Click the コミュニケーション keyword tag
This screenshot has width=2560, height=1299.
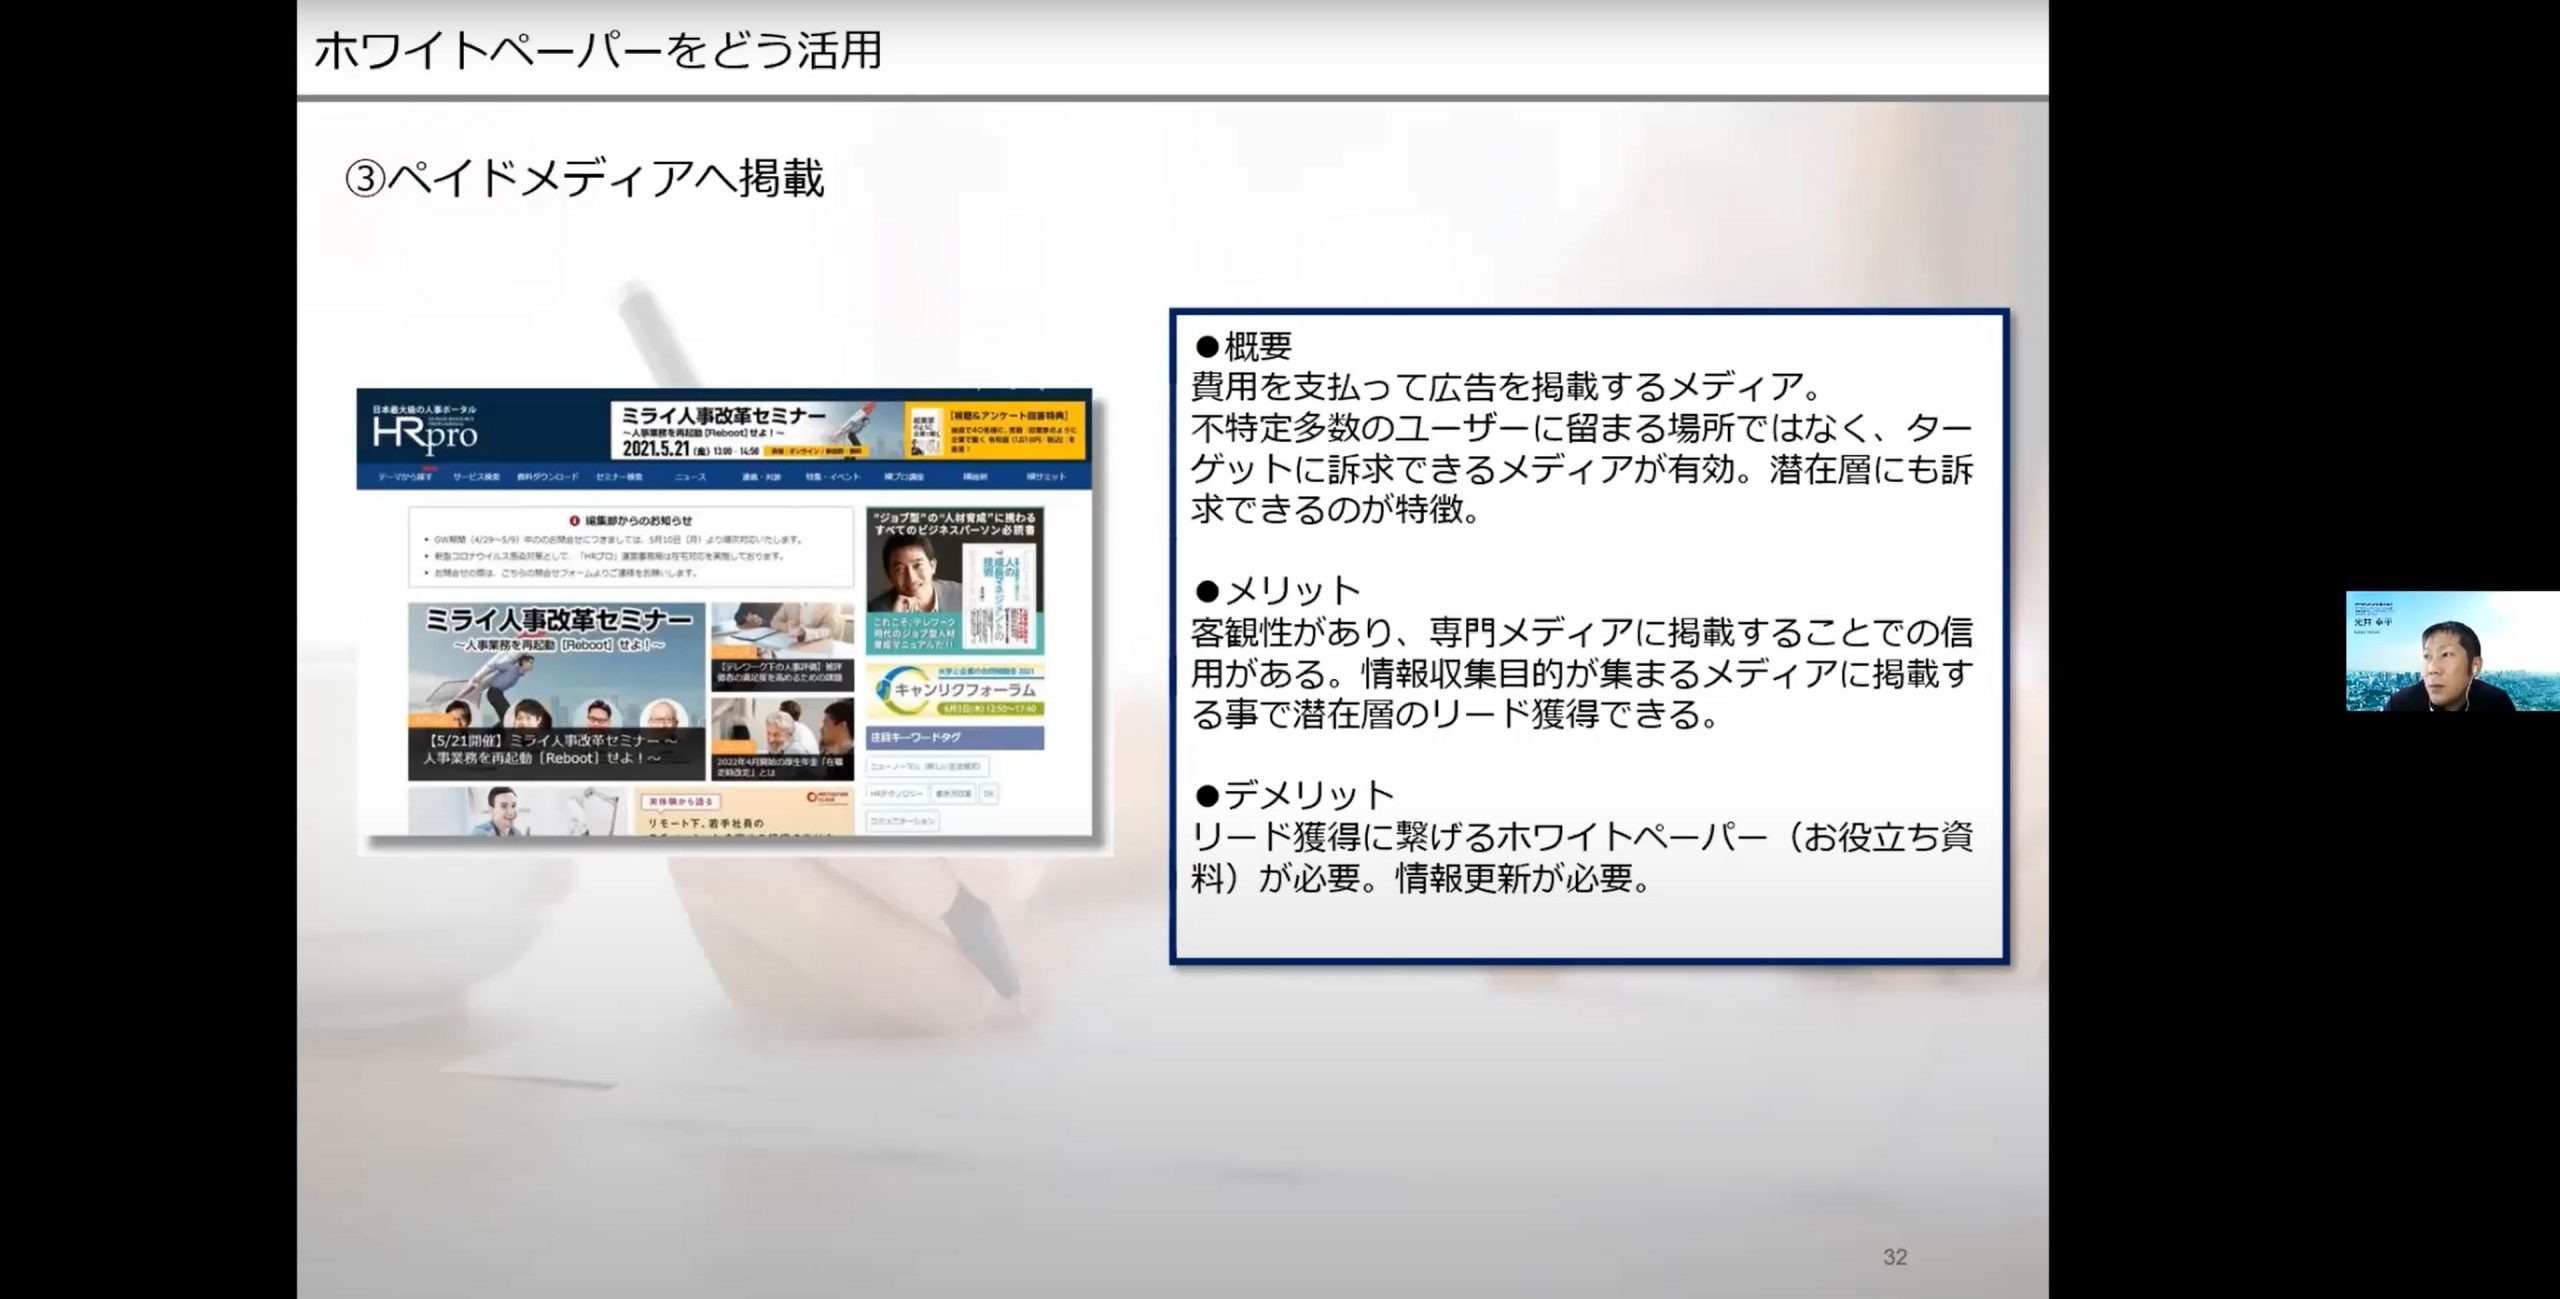[x=902, y=820]
